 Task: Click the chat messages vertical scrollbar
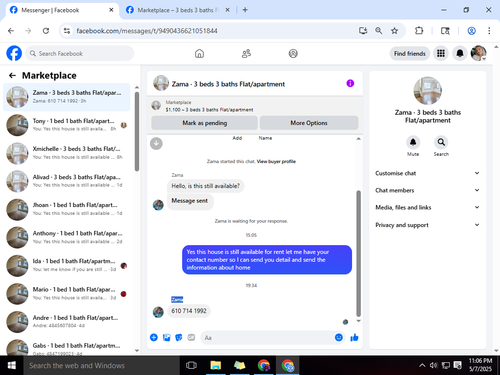tap(358, 253)
